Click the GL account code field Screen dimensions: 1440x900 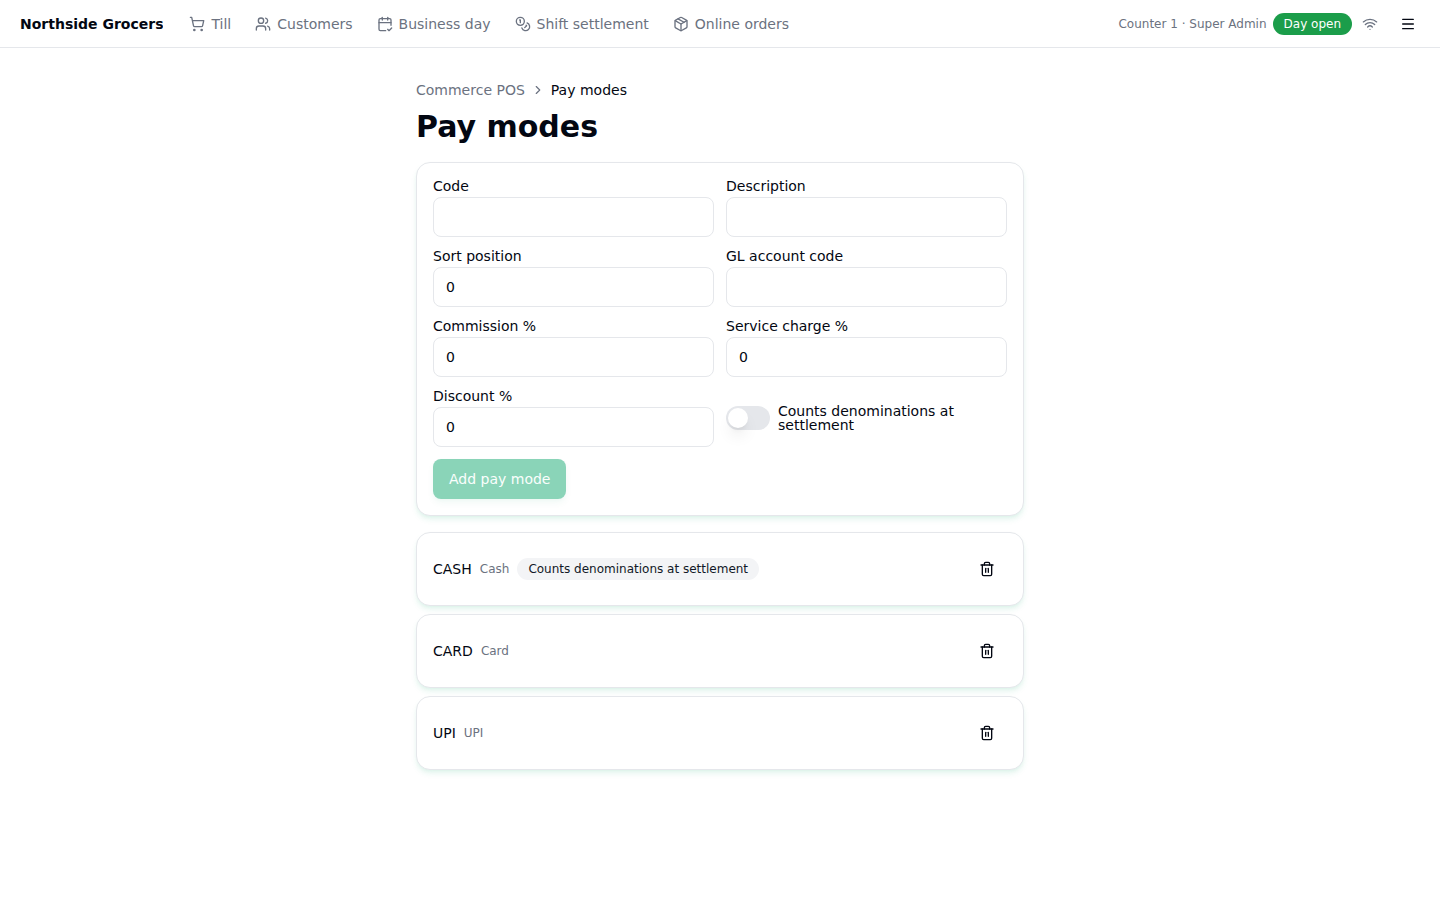point(866,287)
